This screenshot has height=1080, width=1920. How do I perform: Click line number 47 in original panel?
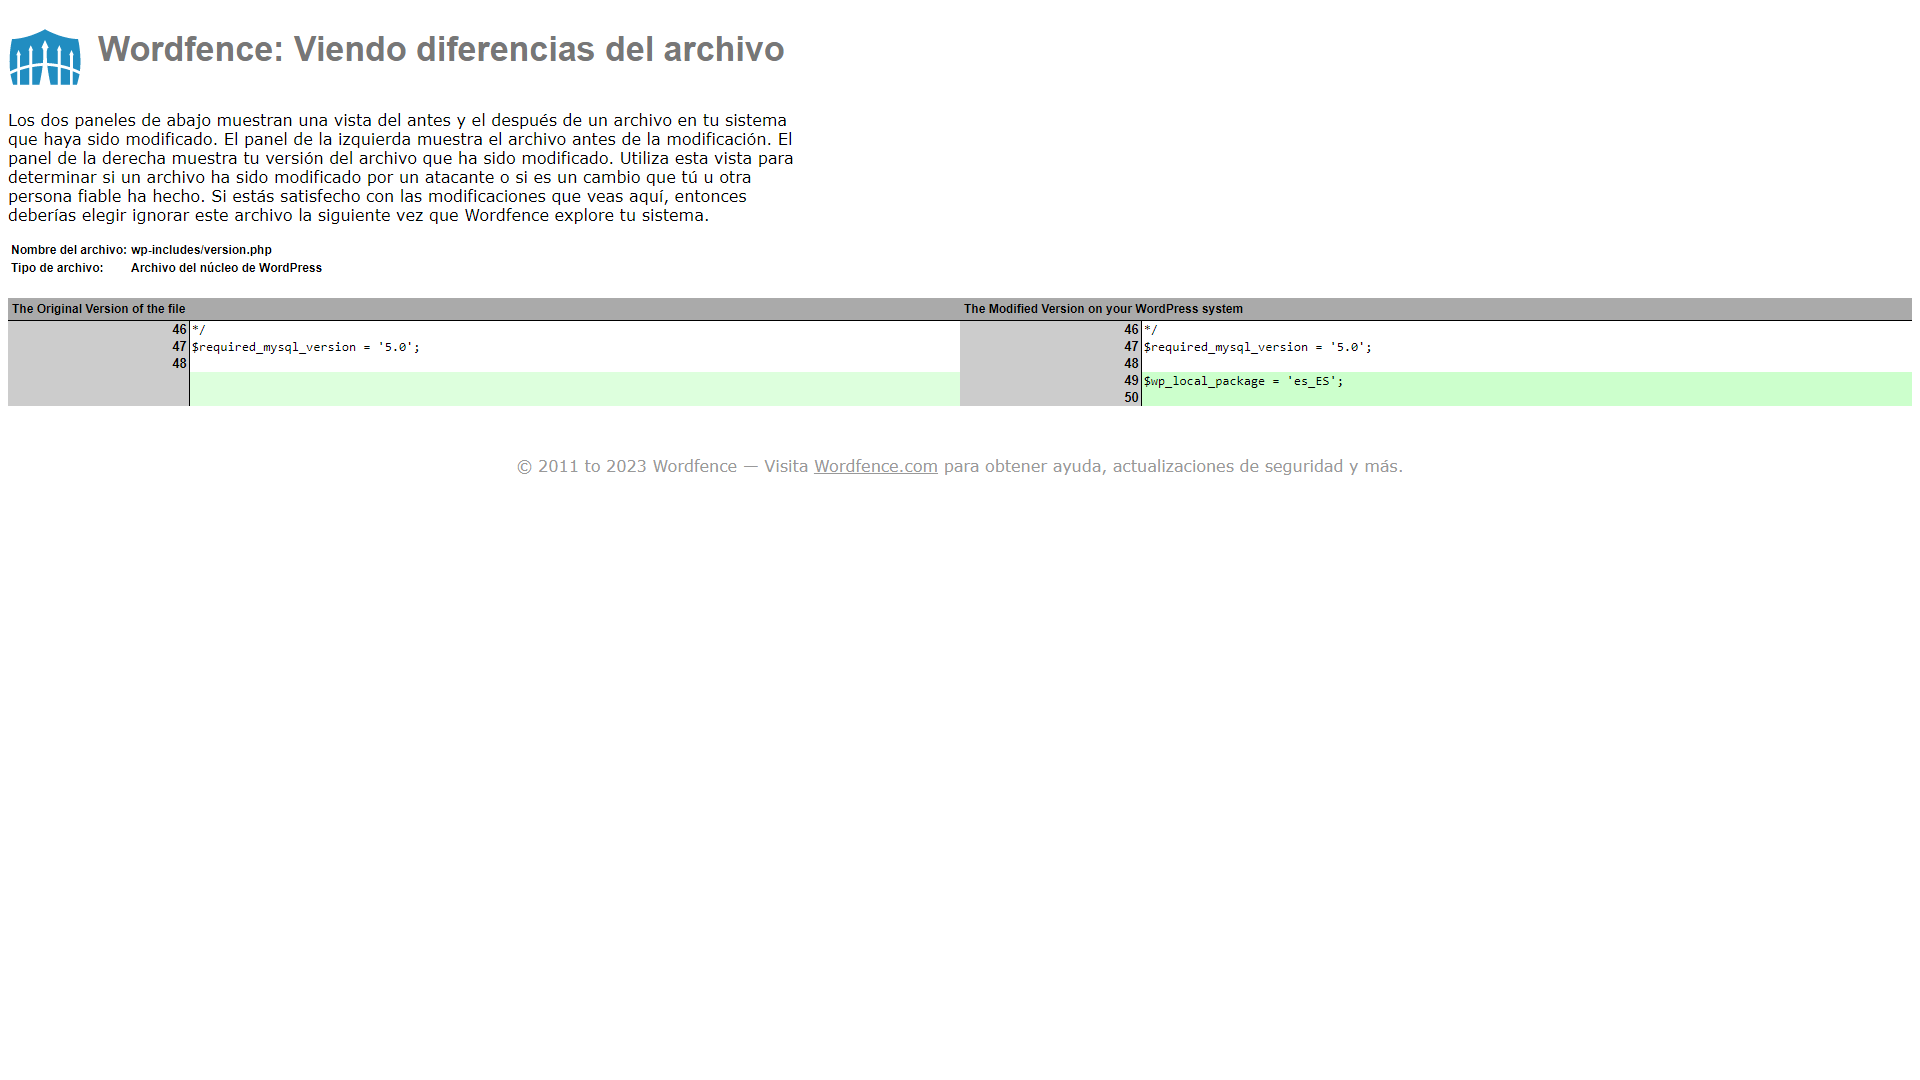tap(179, 346)
